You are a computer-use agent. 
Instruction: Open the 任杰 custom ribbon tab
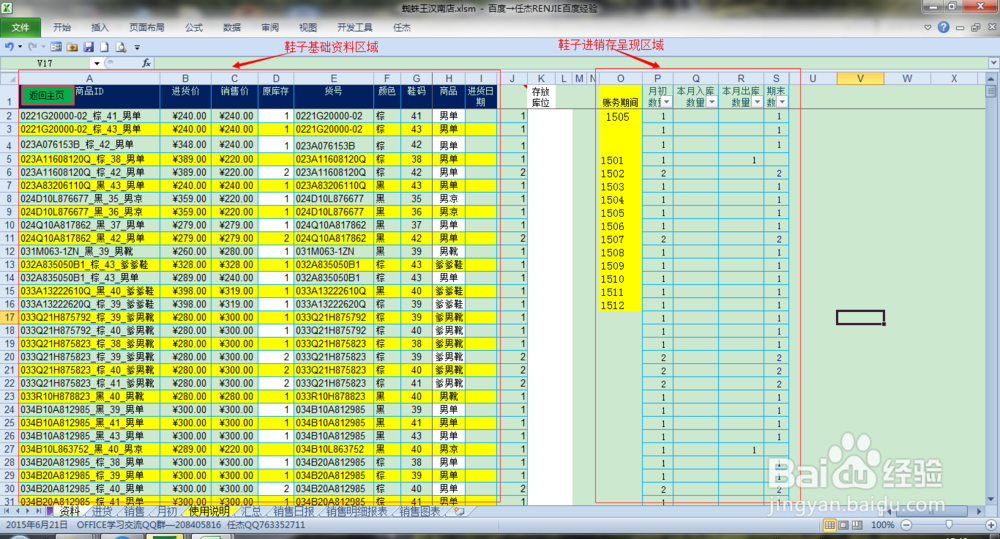[402, 27]
